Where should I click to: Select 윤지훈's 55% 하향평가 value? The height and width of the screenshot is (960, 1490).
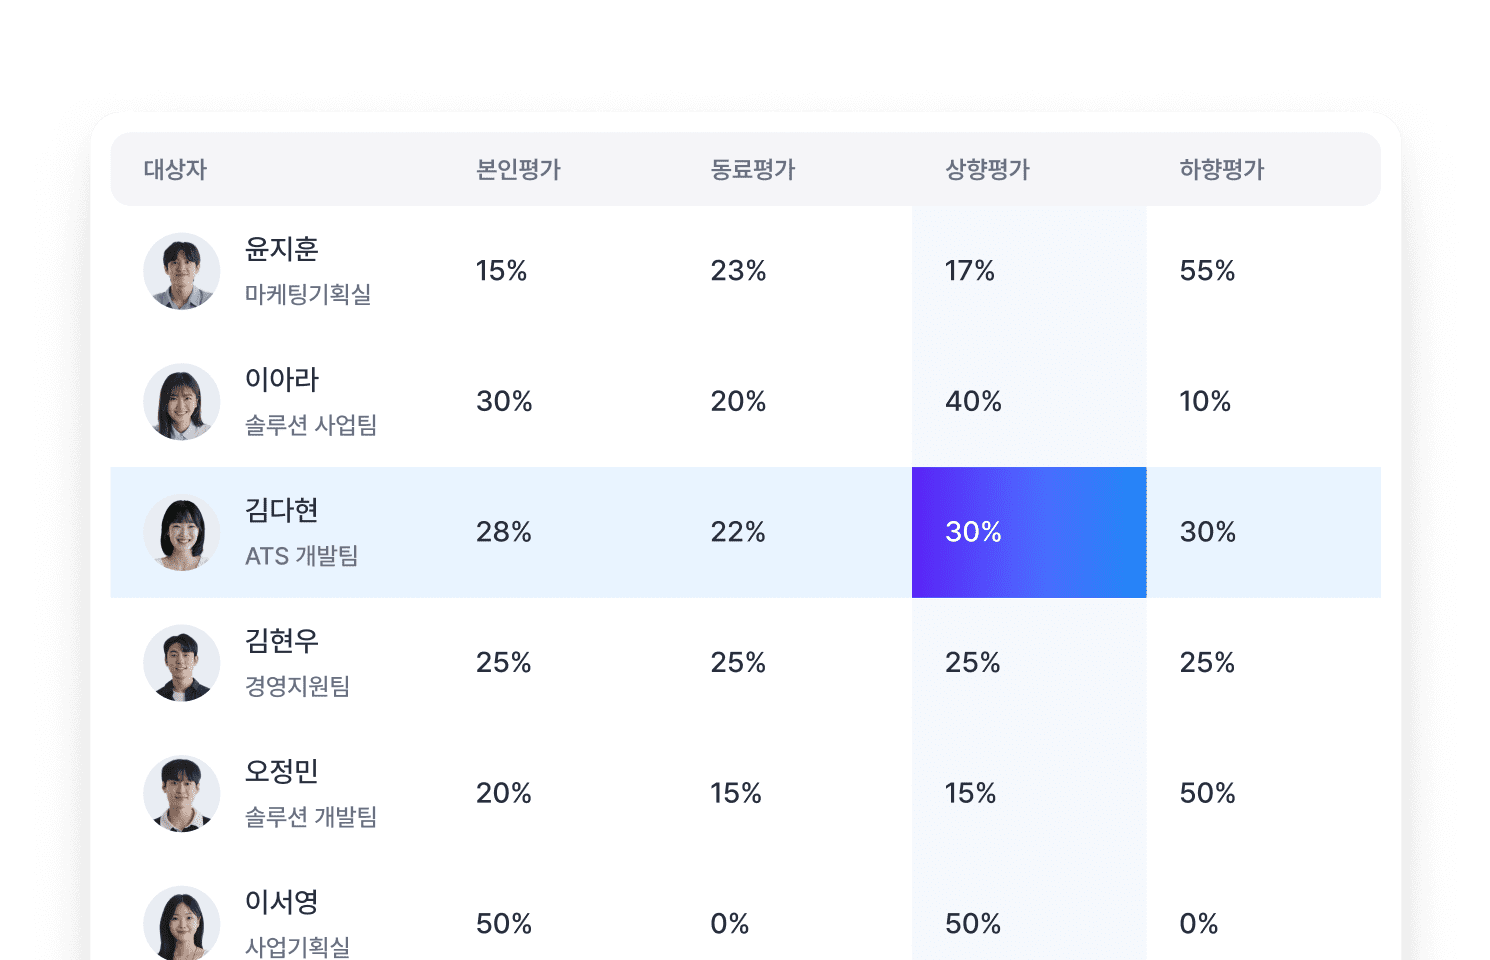(1207, 271)
